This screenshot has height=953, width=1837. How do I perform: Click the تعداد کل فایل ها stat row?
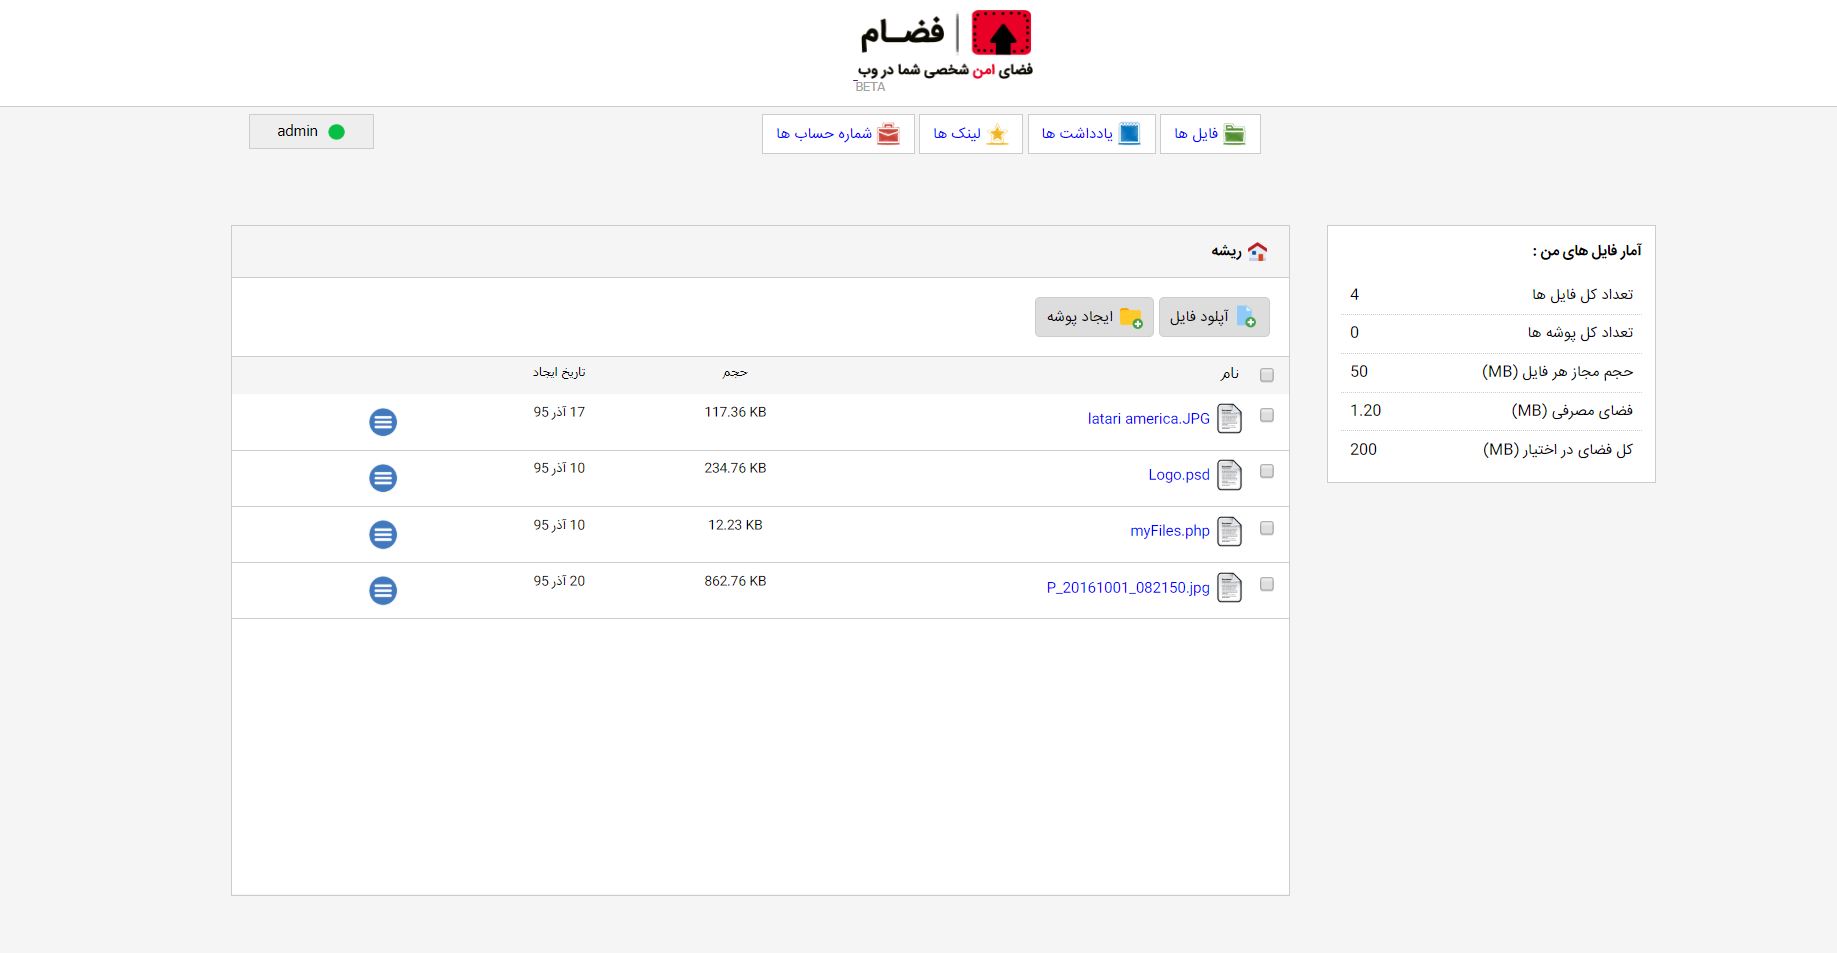[x=1491, y=295]
